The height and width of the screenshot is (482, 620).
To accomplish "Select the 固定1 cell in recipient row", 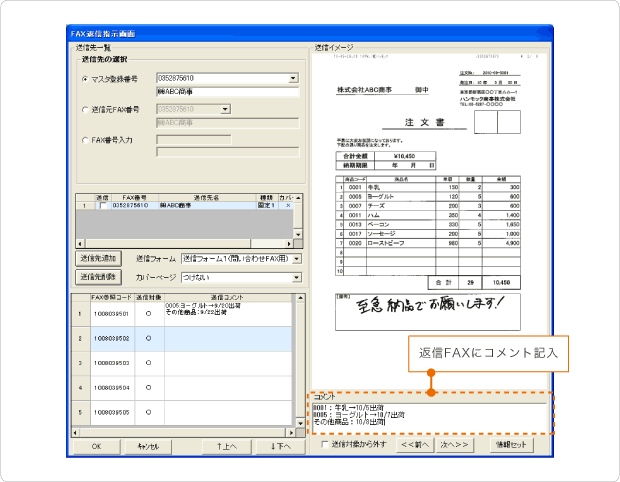I will pos(267,206).
